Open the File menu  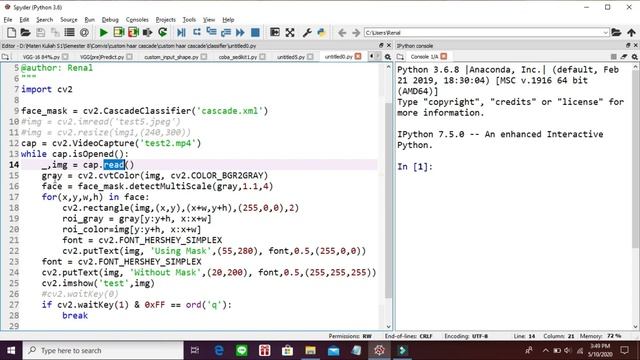(8, 20)
